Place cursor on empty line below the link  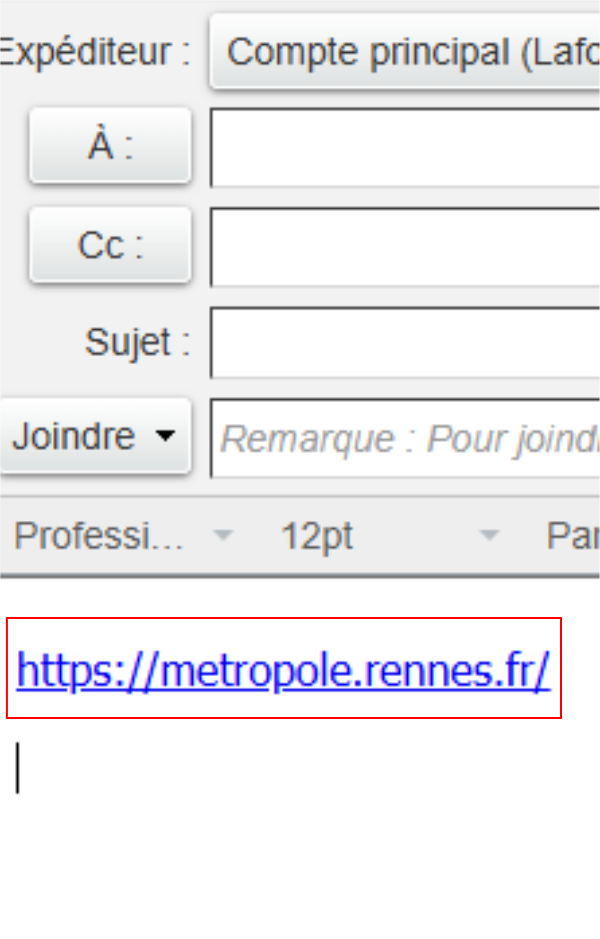pos(240,768)
